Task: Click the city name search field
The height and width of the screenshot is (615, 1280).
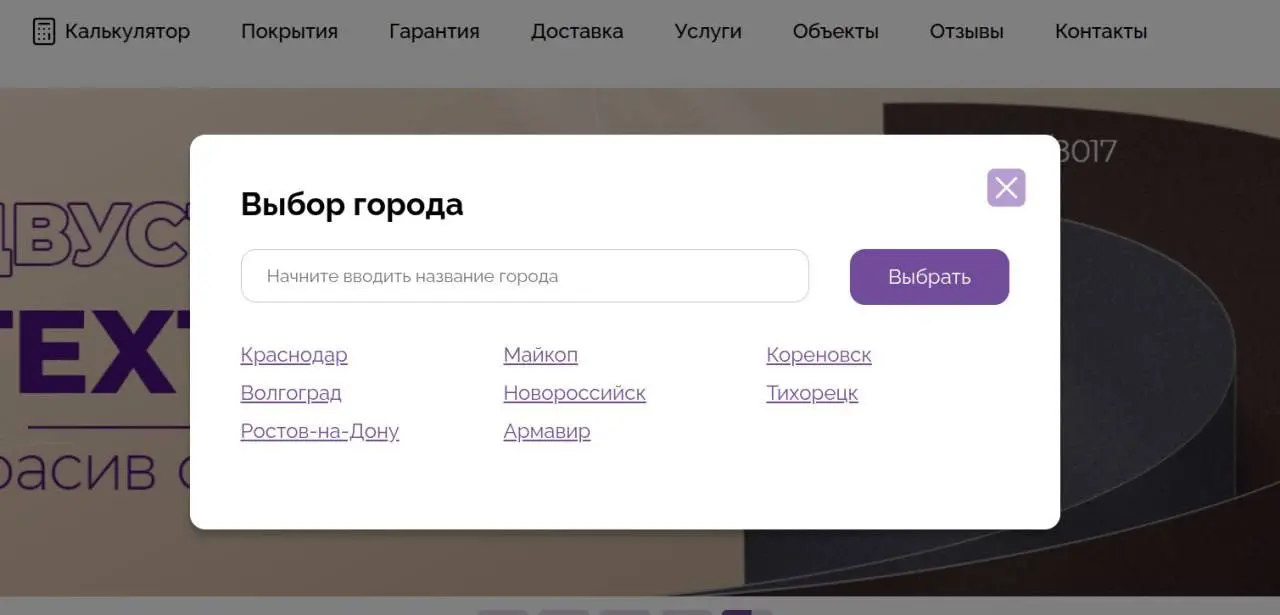Action: (x=524, y=276)
